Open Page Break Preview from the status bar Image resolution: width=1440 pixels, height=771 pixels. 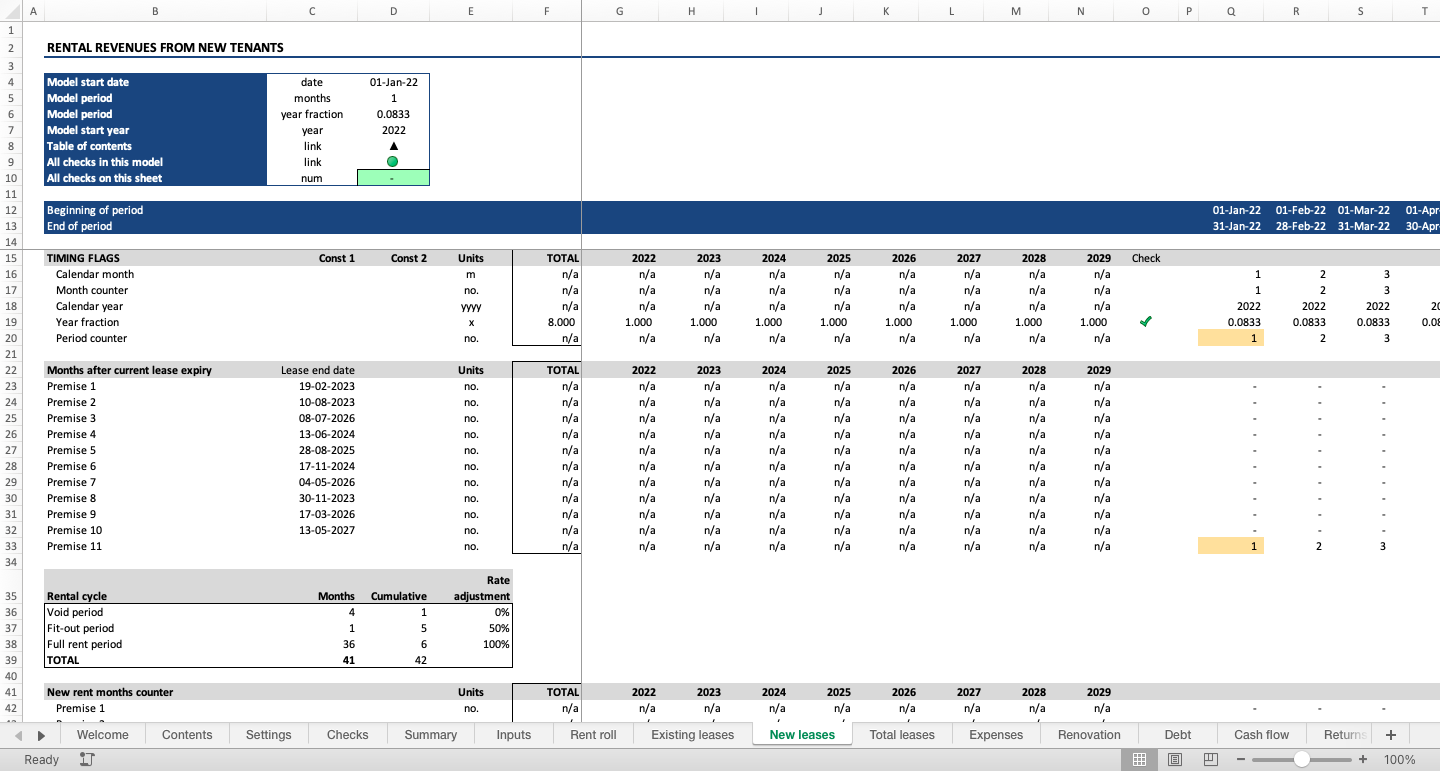pos(1210,760)
